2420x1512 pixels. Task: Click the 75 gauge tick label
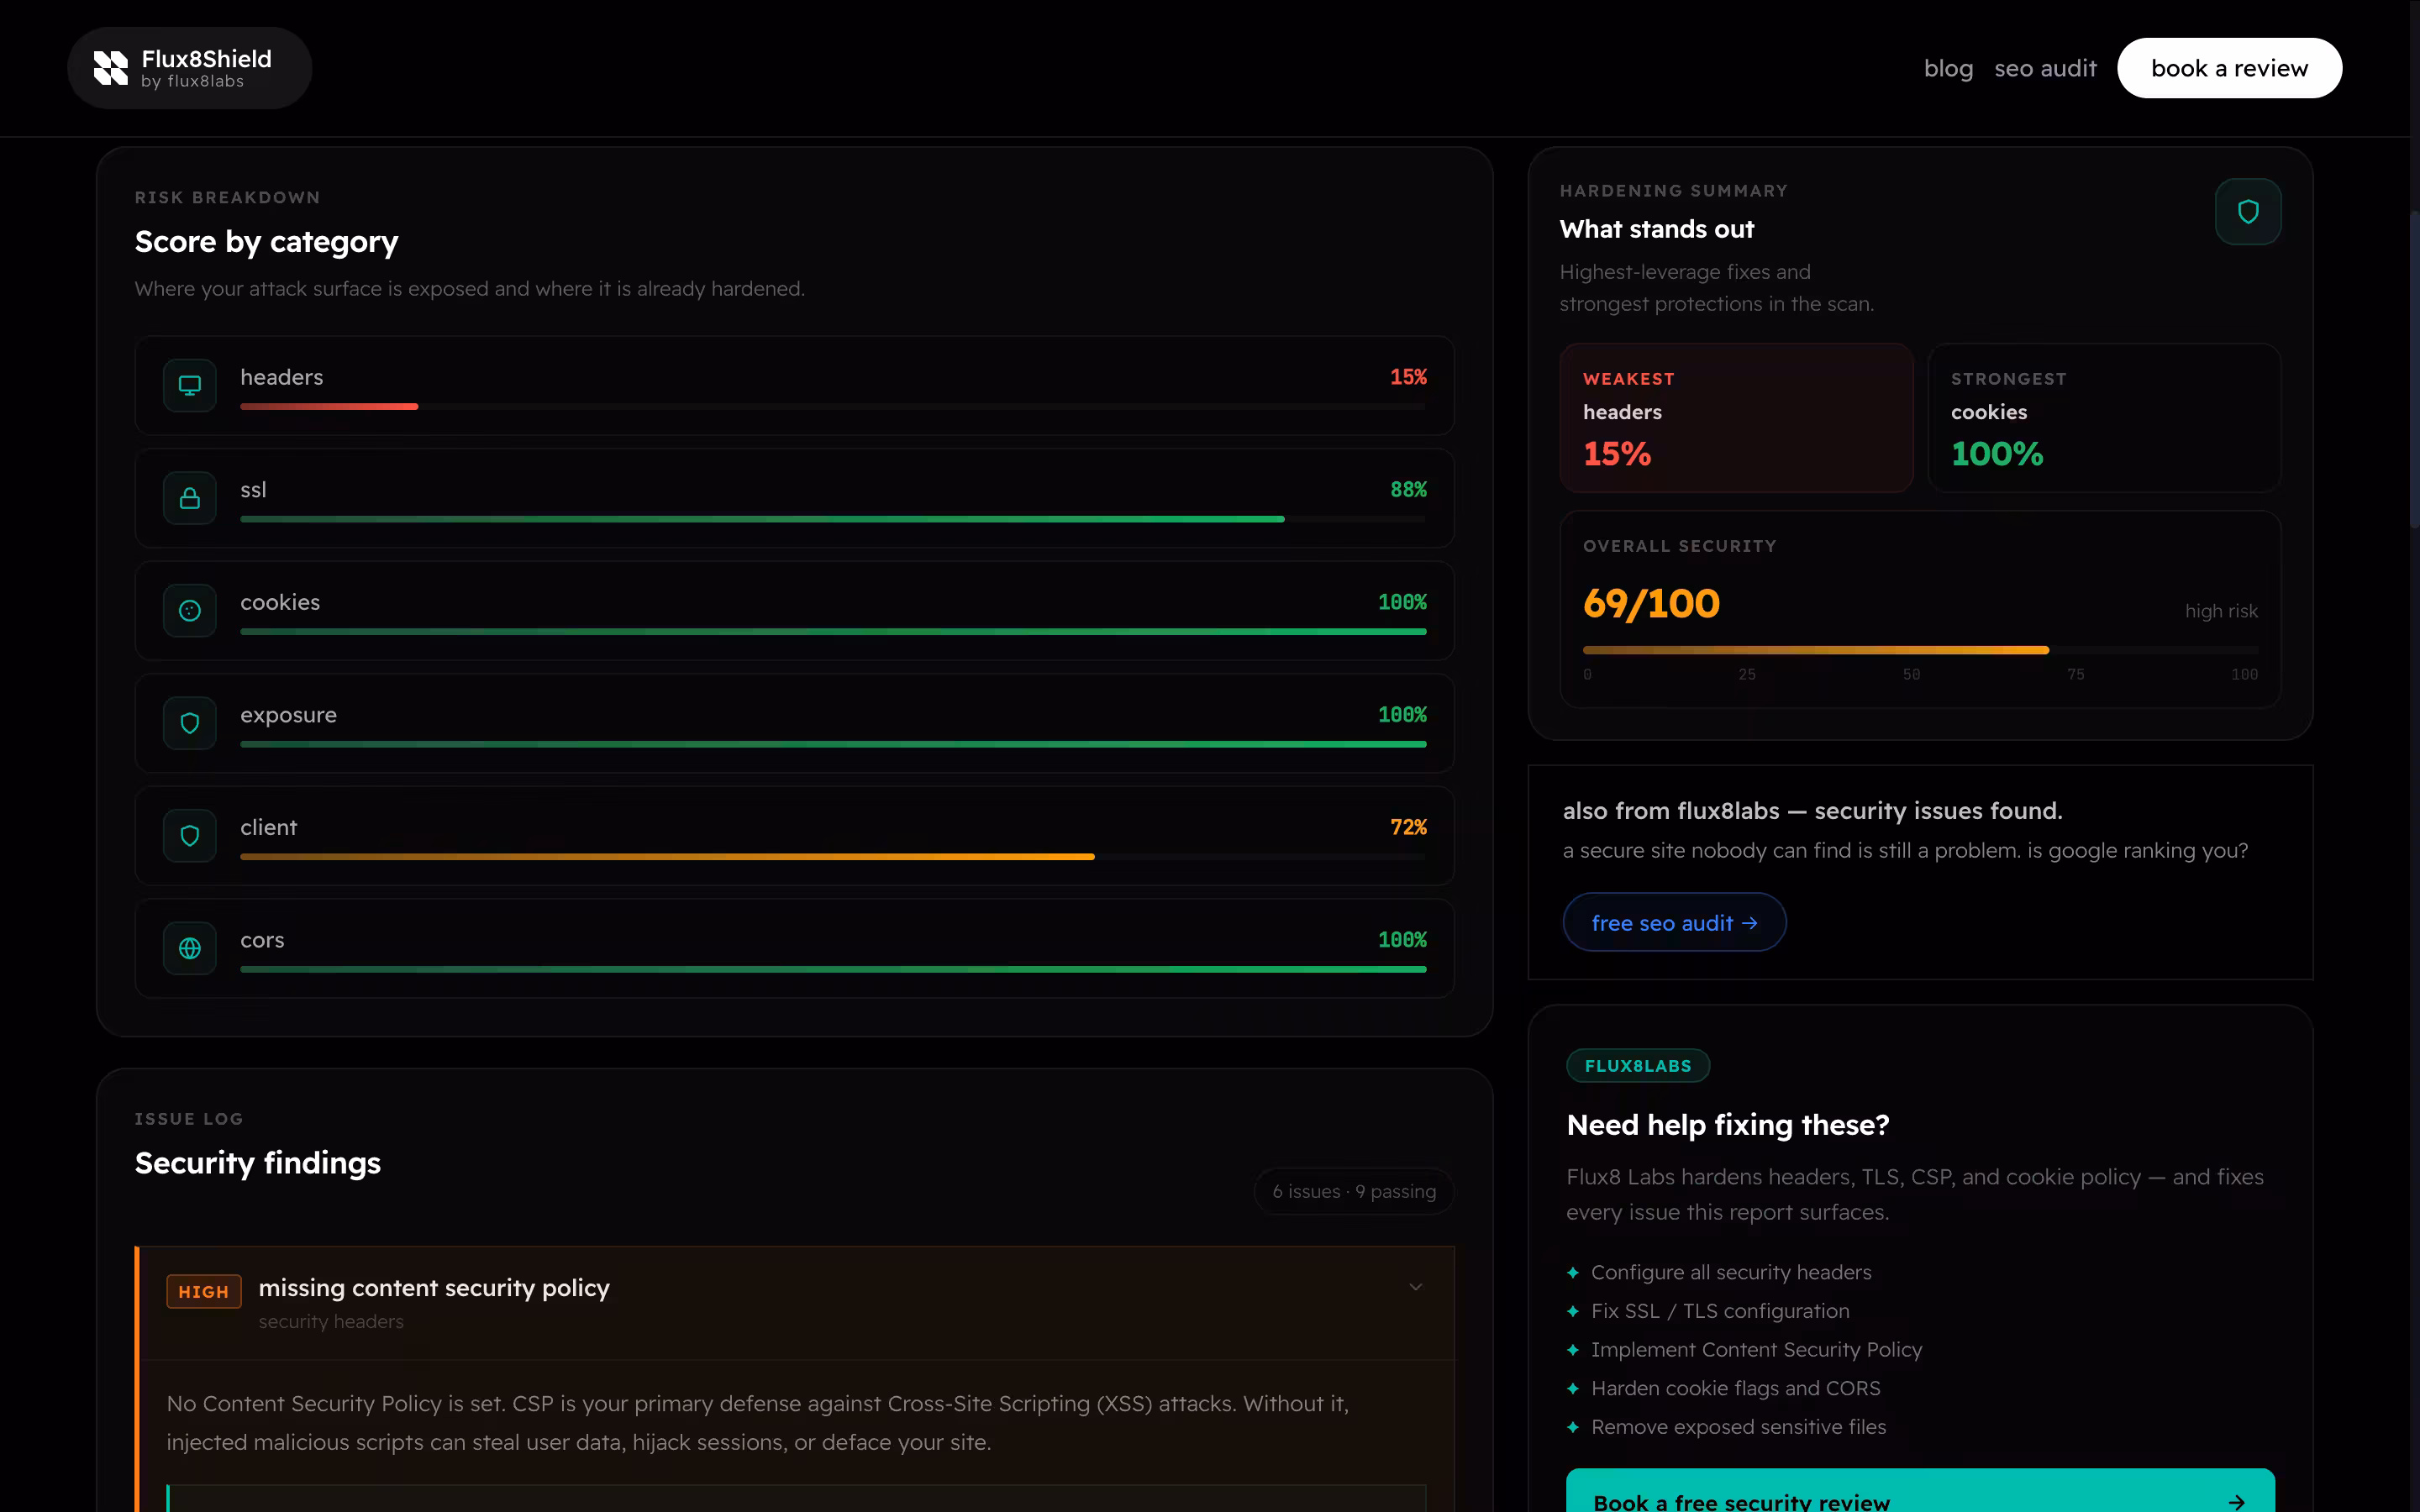pos(2076,675)
